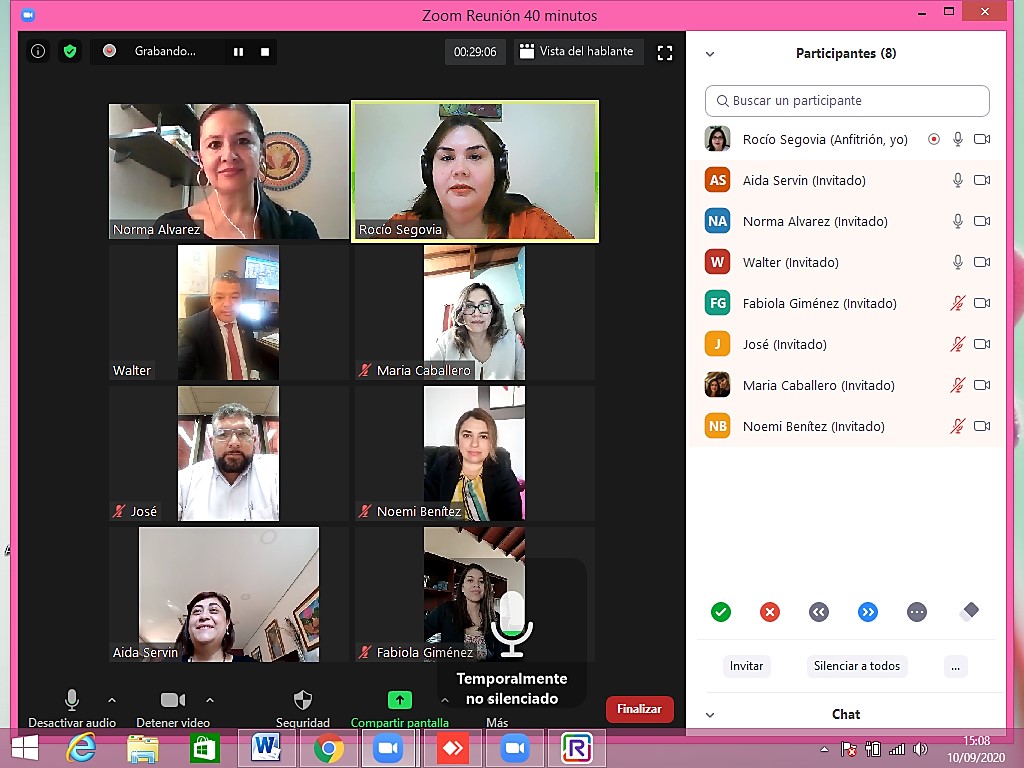Open the meeting information icon
1024x768 pixels.
pyautogui.click(x=38, y=51)
